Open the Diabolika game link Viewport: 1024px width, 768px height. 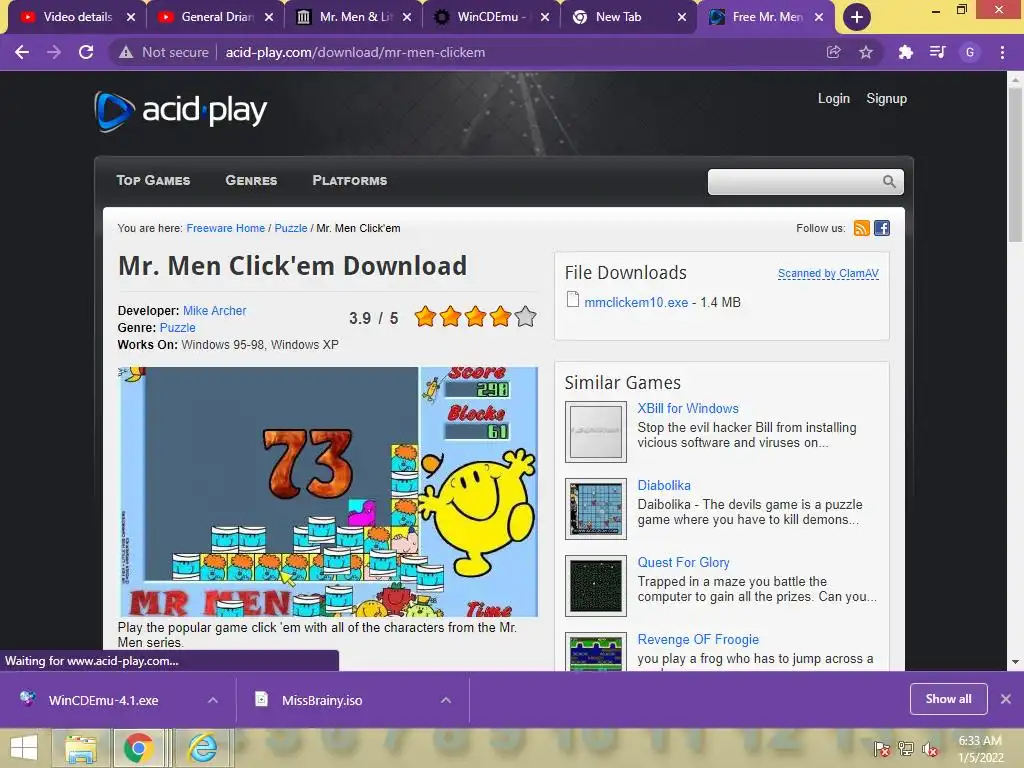click(664, 485)
